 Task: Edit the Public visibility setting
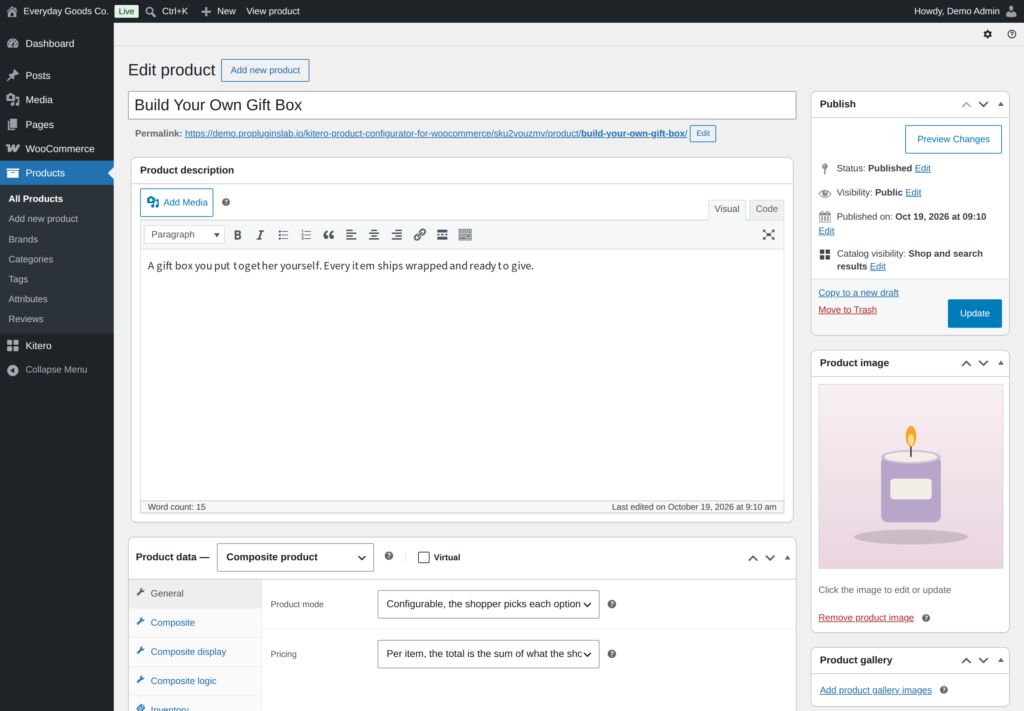click(913, 193)
